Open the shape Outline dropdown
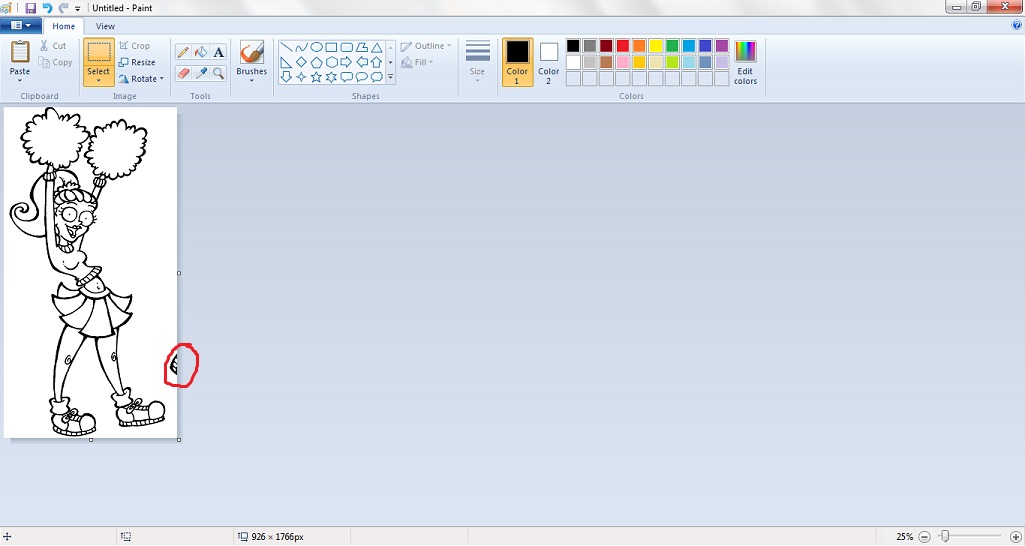 (x=426, y=46)
